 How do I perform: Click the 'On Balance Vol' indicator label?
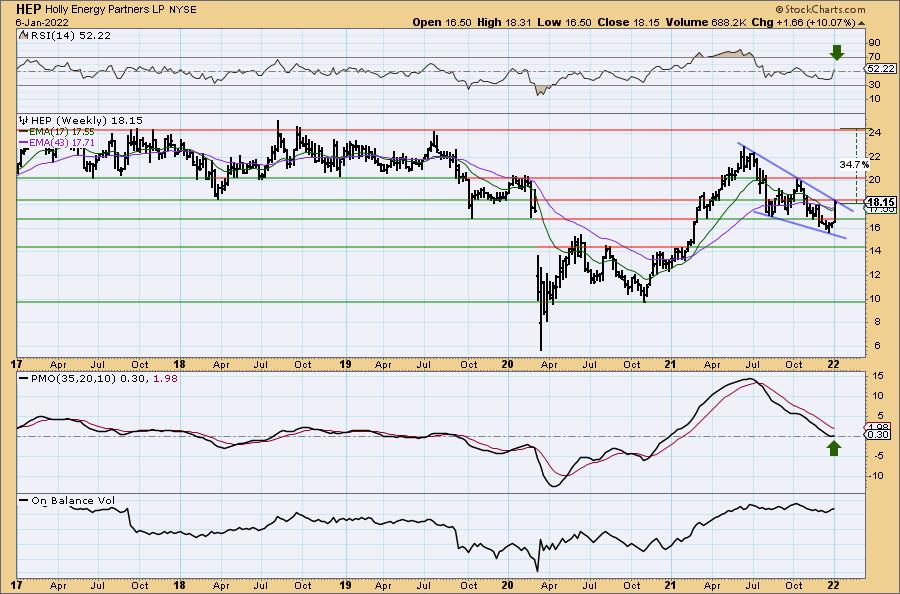[x=73, y=500]
